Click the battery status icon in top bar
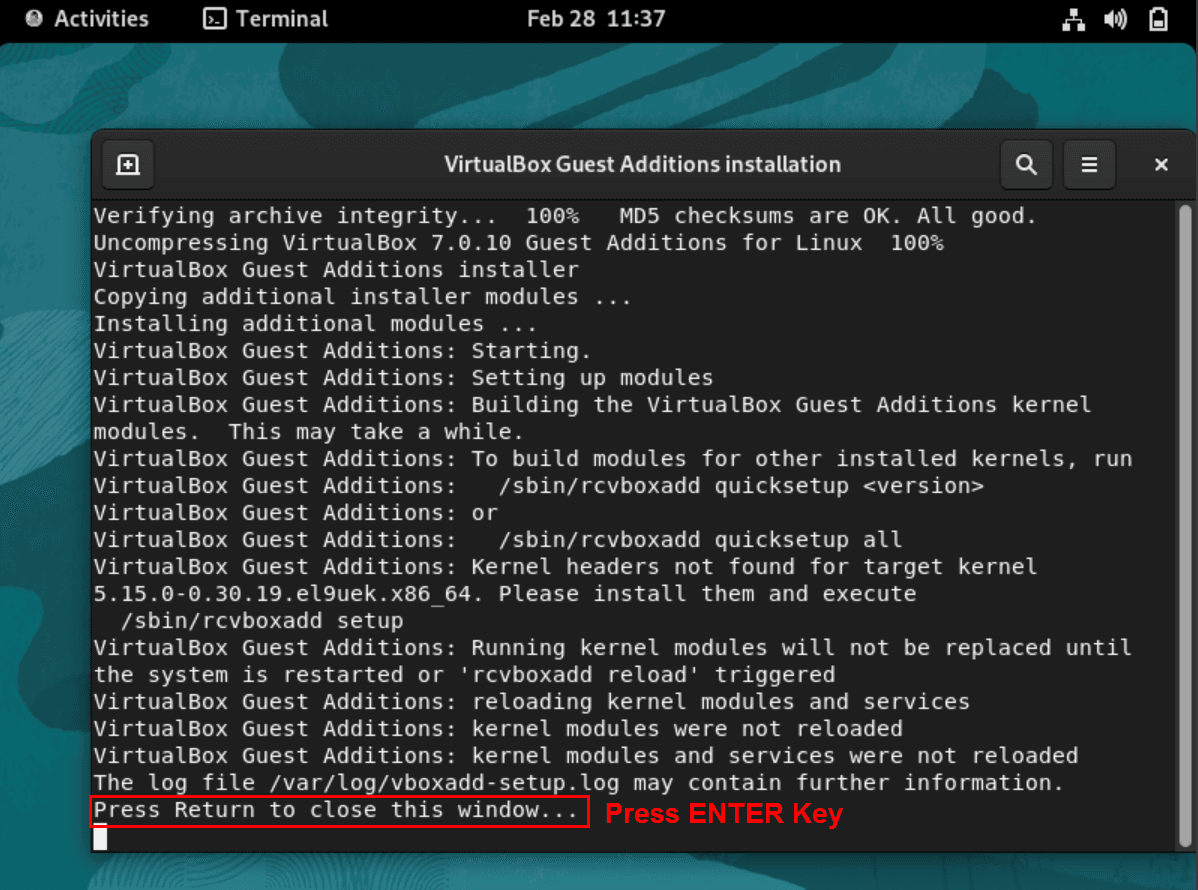Screen dimensions: 1198x890 coord(1157,18)
